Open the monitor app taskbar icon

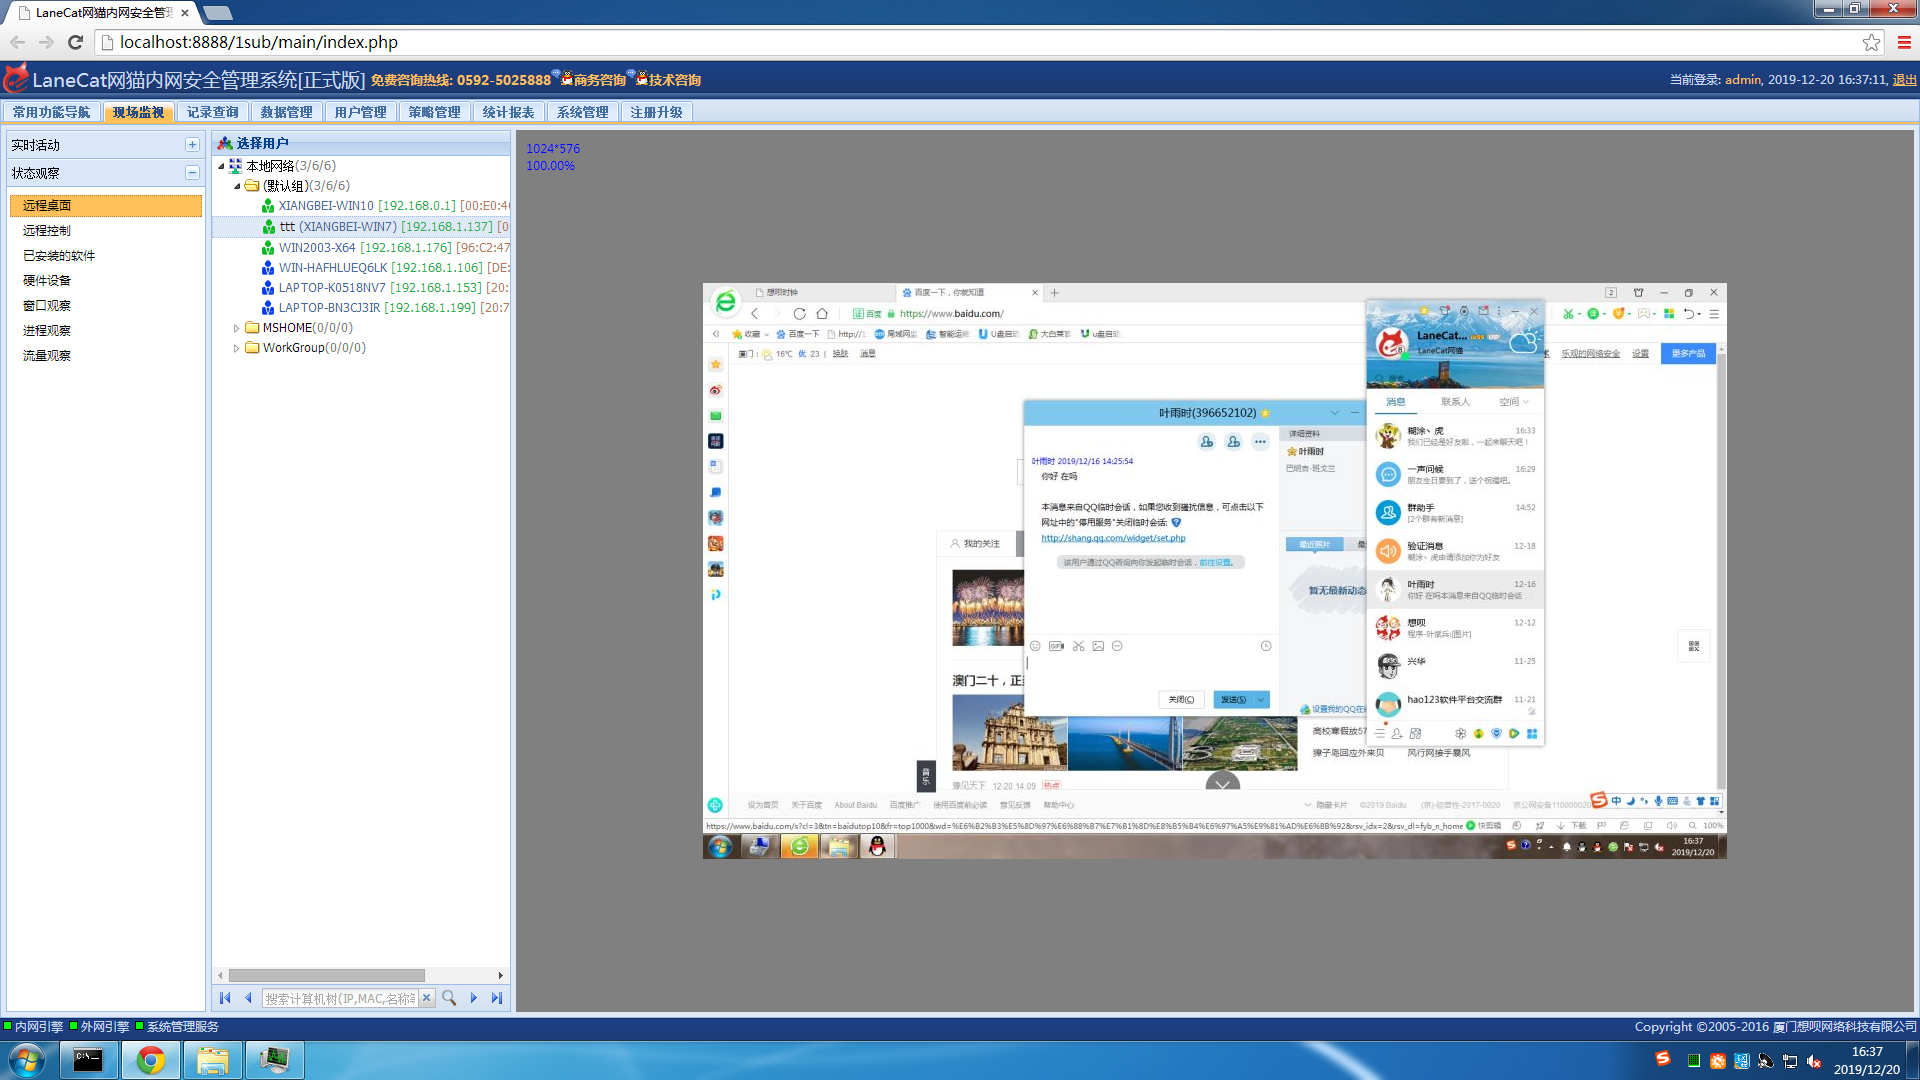coord(275,1060)
